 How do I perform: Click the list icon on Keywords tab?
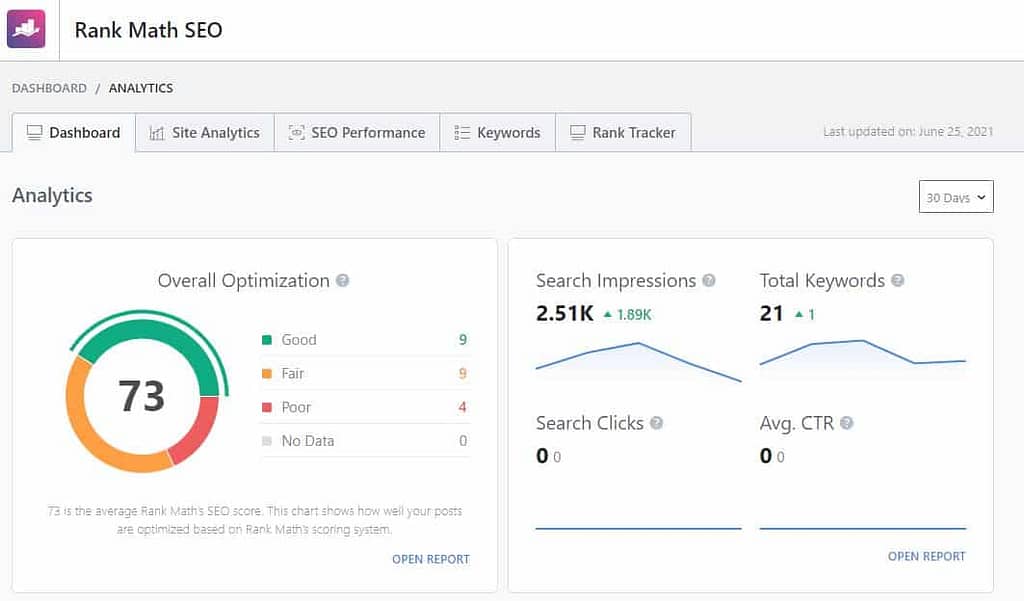(x=462, y=133)
